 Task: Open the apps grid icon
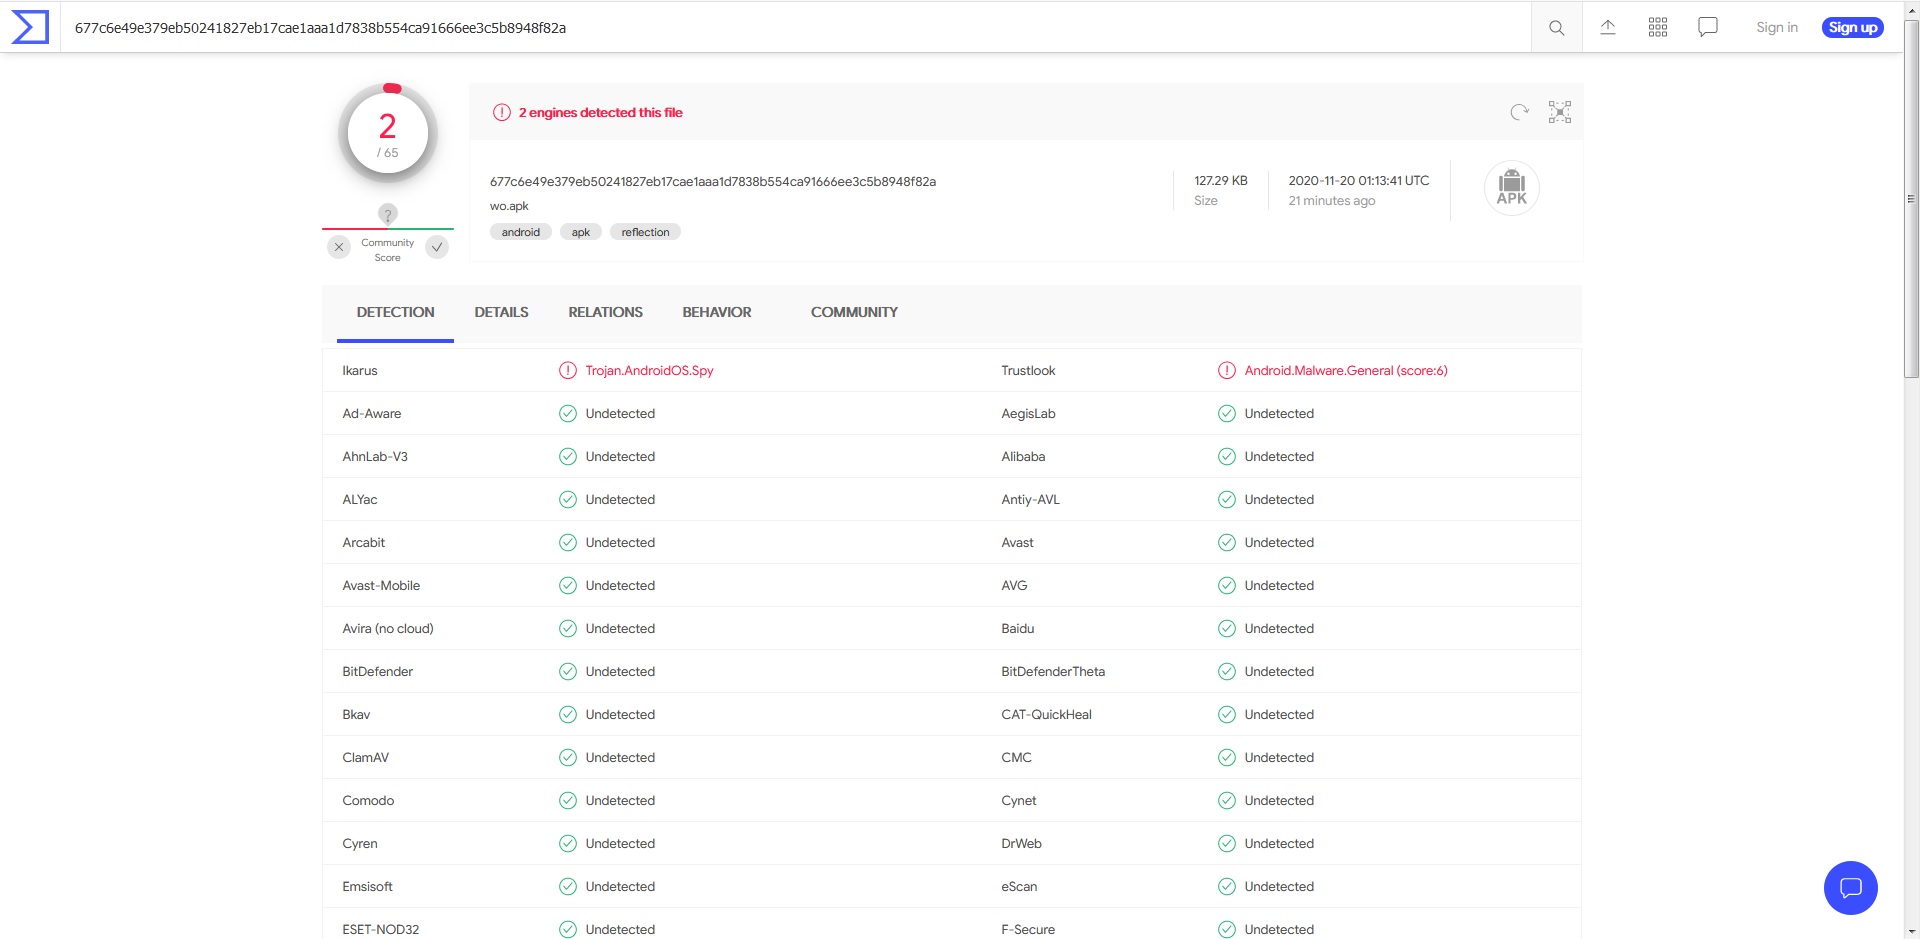click(1658, 28)
